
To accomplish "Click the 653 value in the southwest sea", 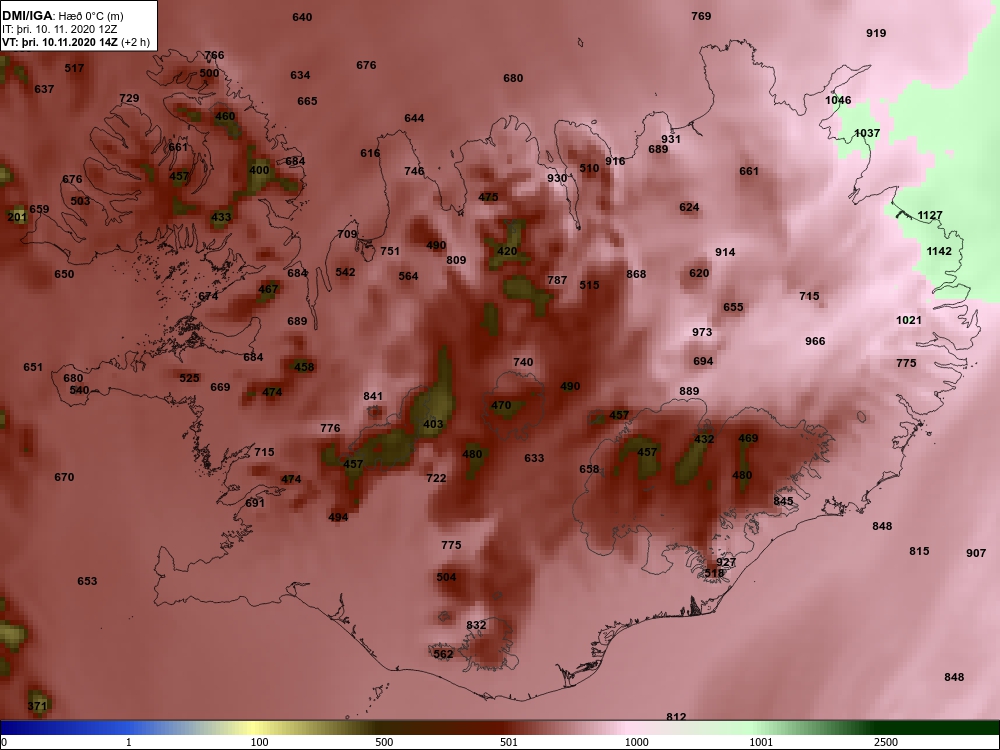I will click(x=87, y=582).
